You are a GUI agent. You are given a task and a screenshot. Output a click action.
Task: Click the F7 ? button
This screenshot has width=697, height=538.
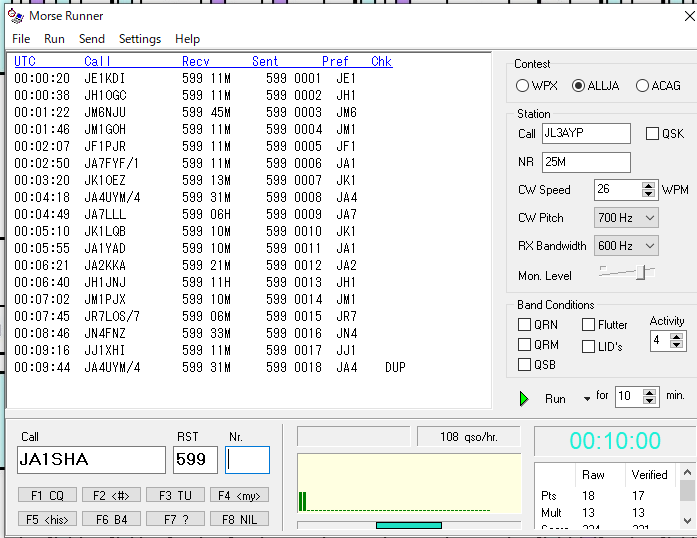tap(175, 519)
